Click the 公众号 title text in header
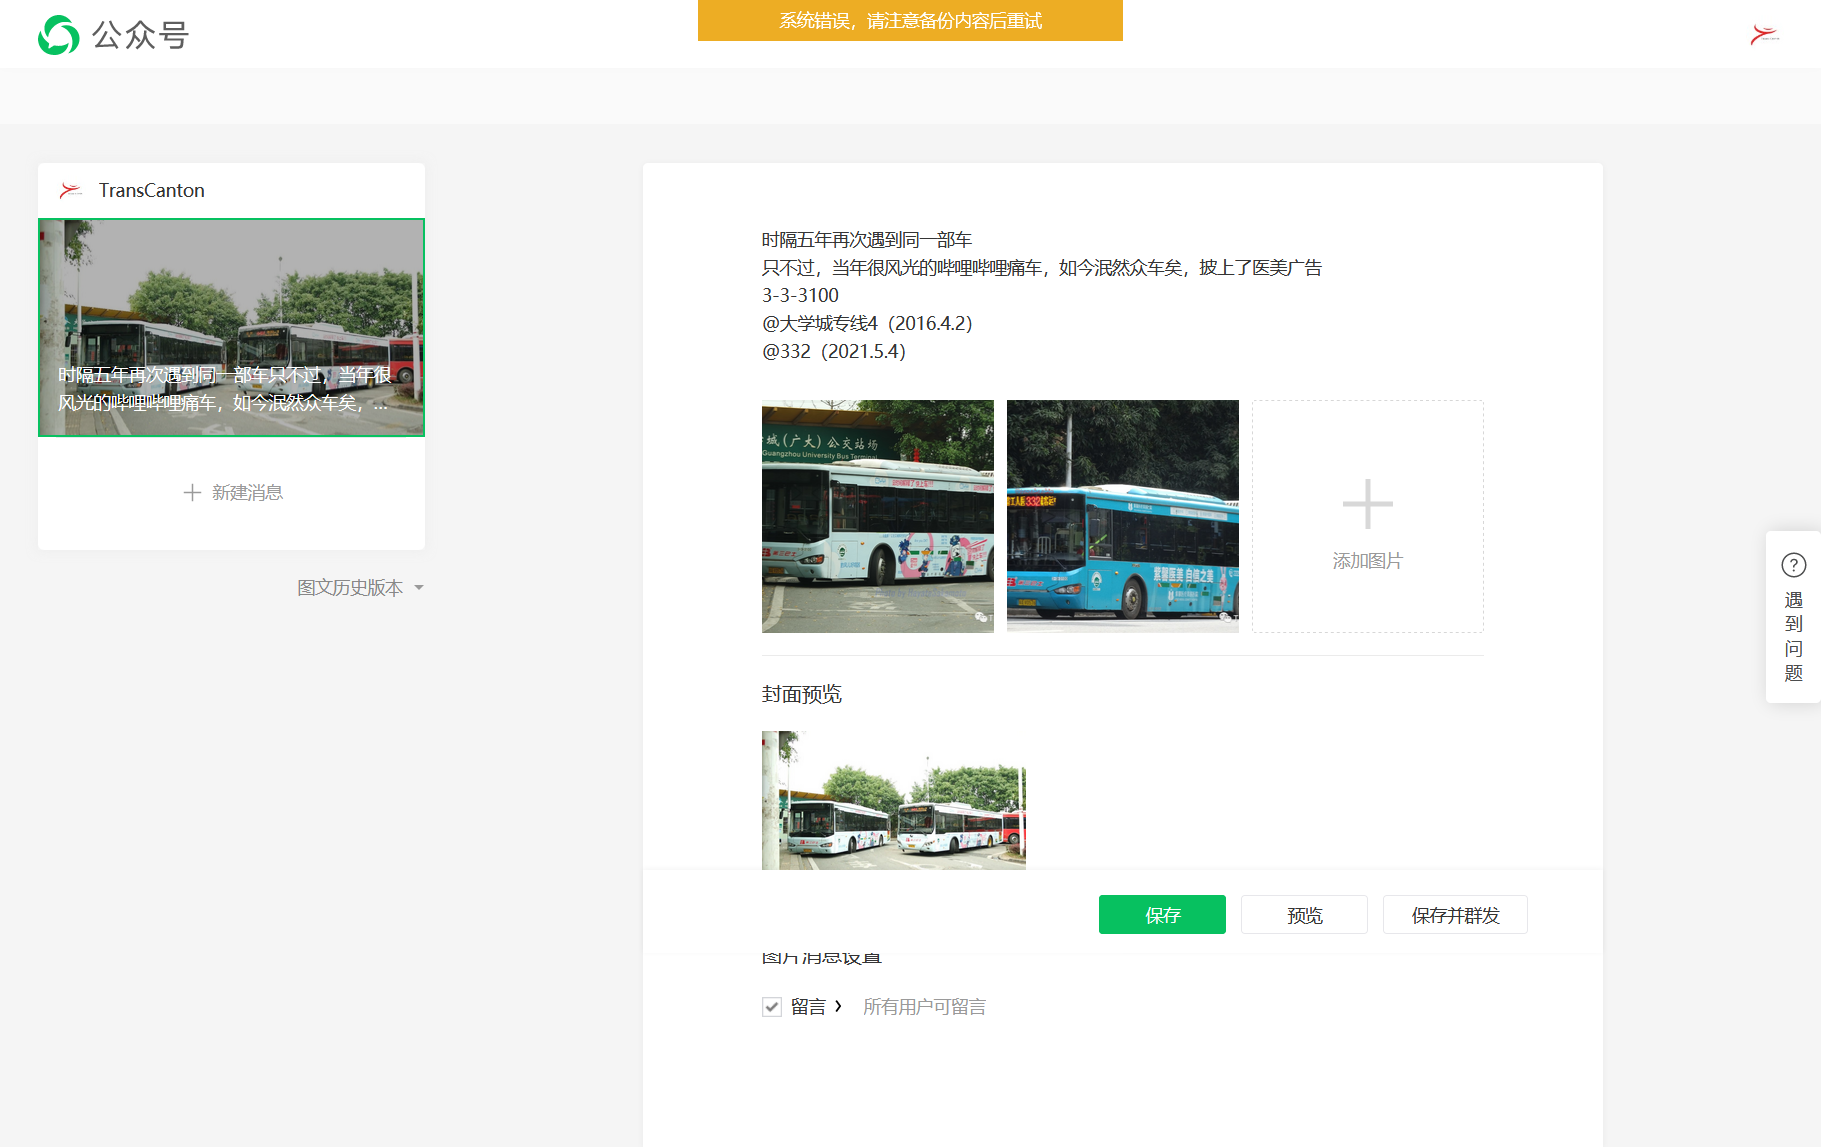Image resolution: width=1821 pixels, height=1147 pixels. [141, 35]
